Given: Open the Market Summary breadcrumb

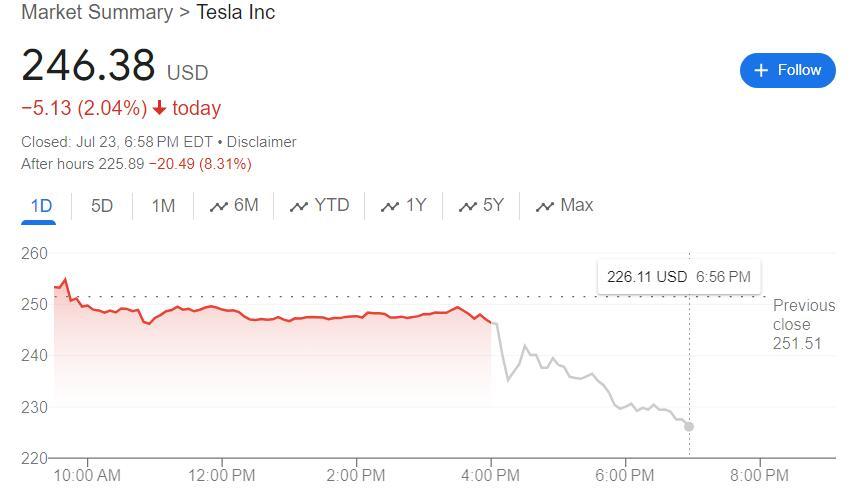Looking at the screenshot, I should coord(96,13).
